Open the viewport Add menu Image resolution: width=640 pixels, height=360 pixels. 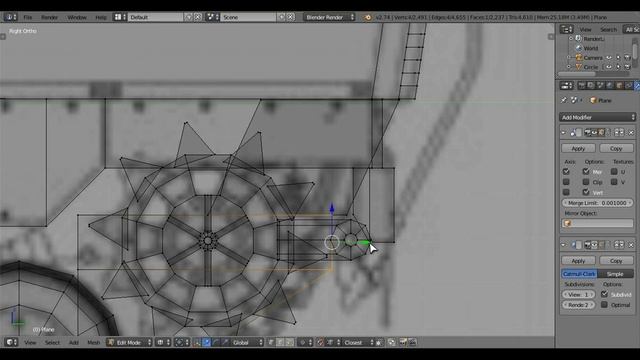pos(73,342)
